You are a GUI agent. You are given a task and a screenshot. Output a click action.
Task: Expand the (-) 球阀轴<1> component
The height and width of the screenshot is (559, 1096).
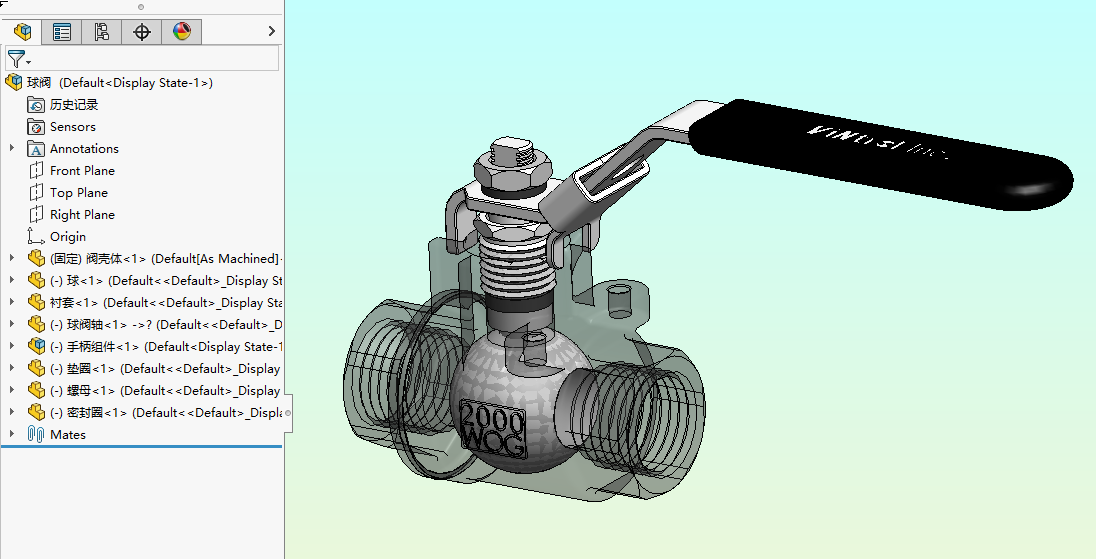pos(12,324)
